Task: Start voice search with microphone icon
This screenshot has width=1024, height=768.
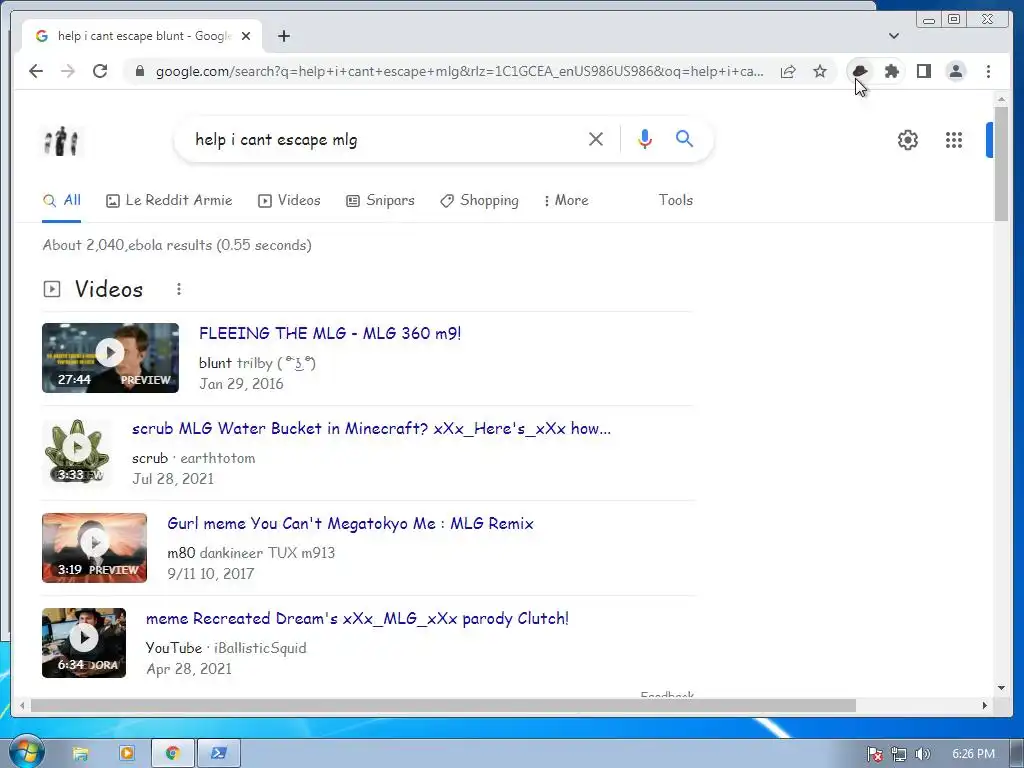Action: (645, 139)
